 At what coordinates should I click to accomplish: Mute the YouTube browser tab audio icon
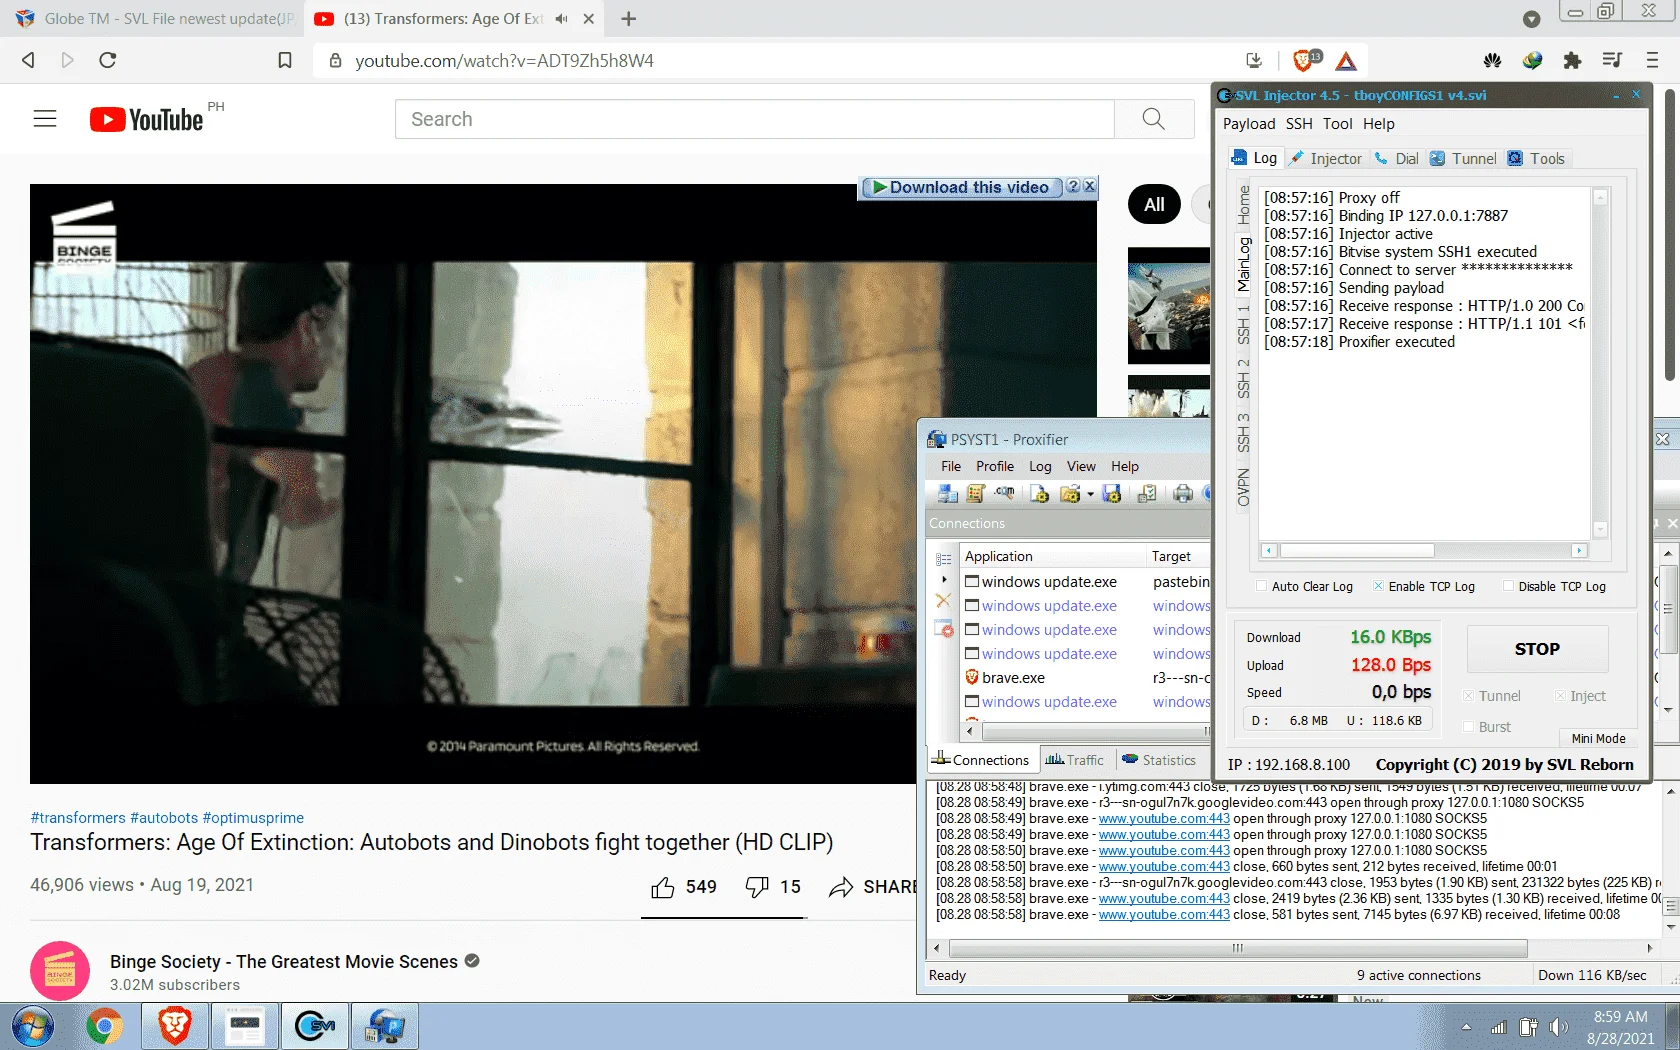[x=561, y=19]
